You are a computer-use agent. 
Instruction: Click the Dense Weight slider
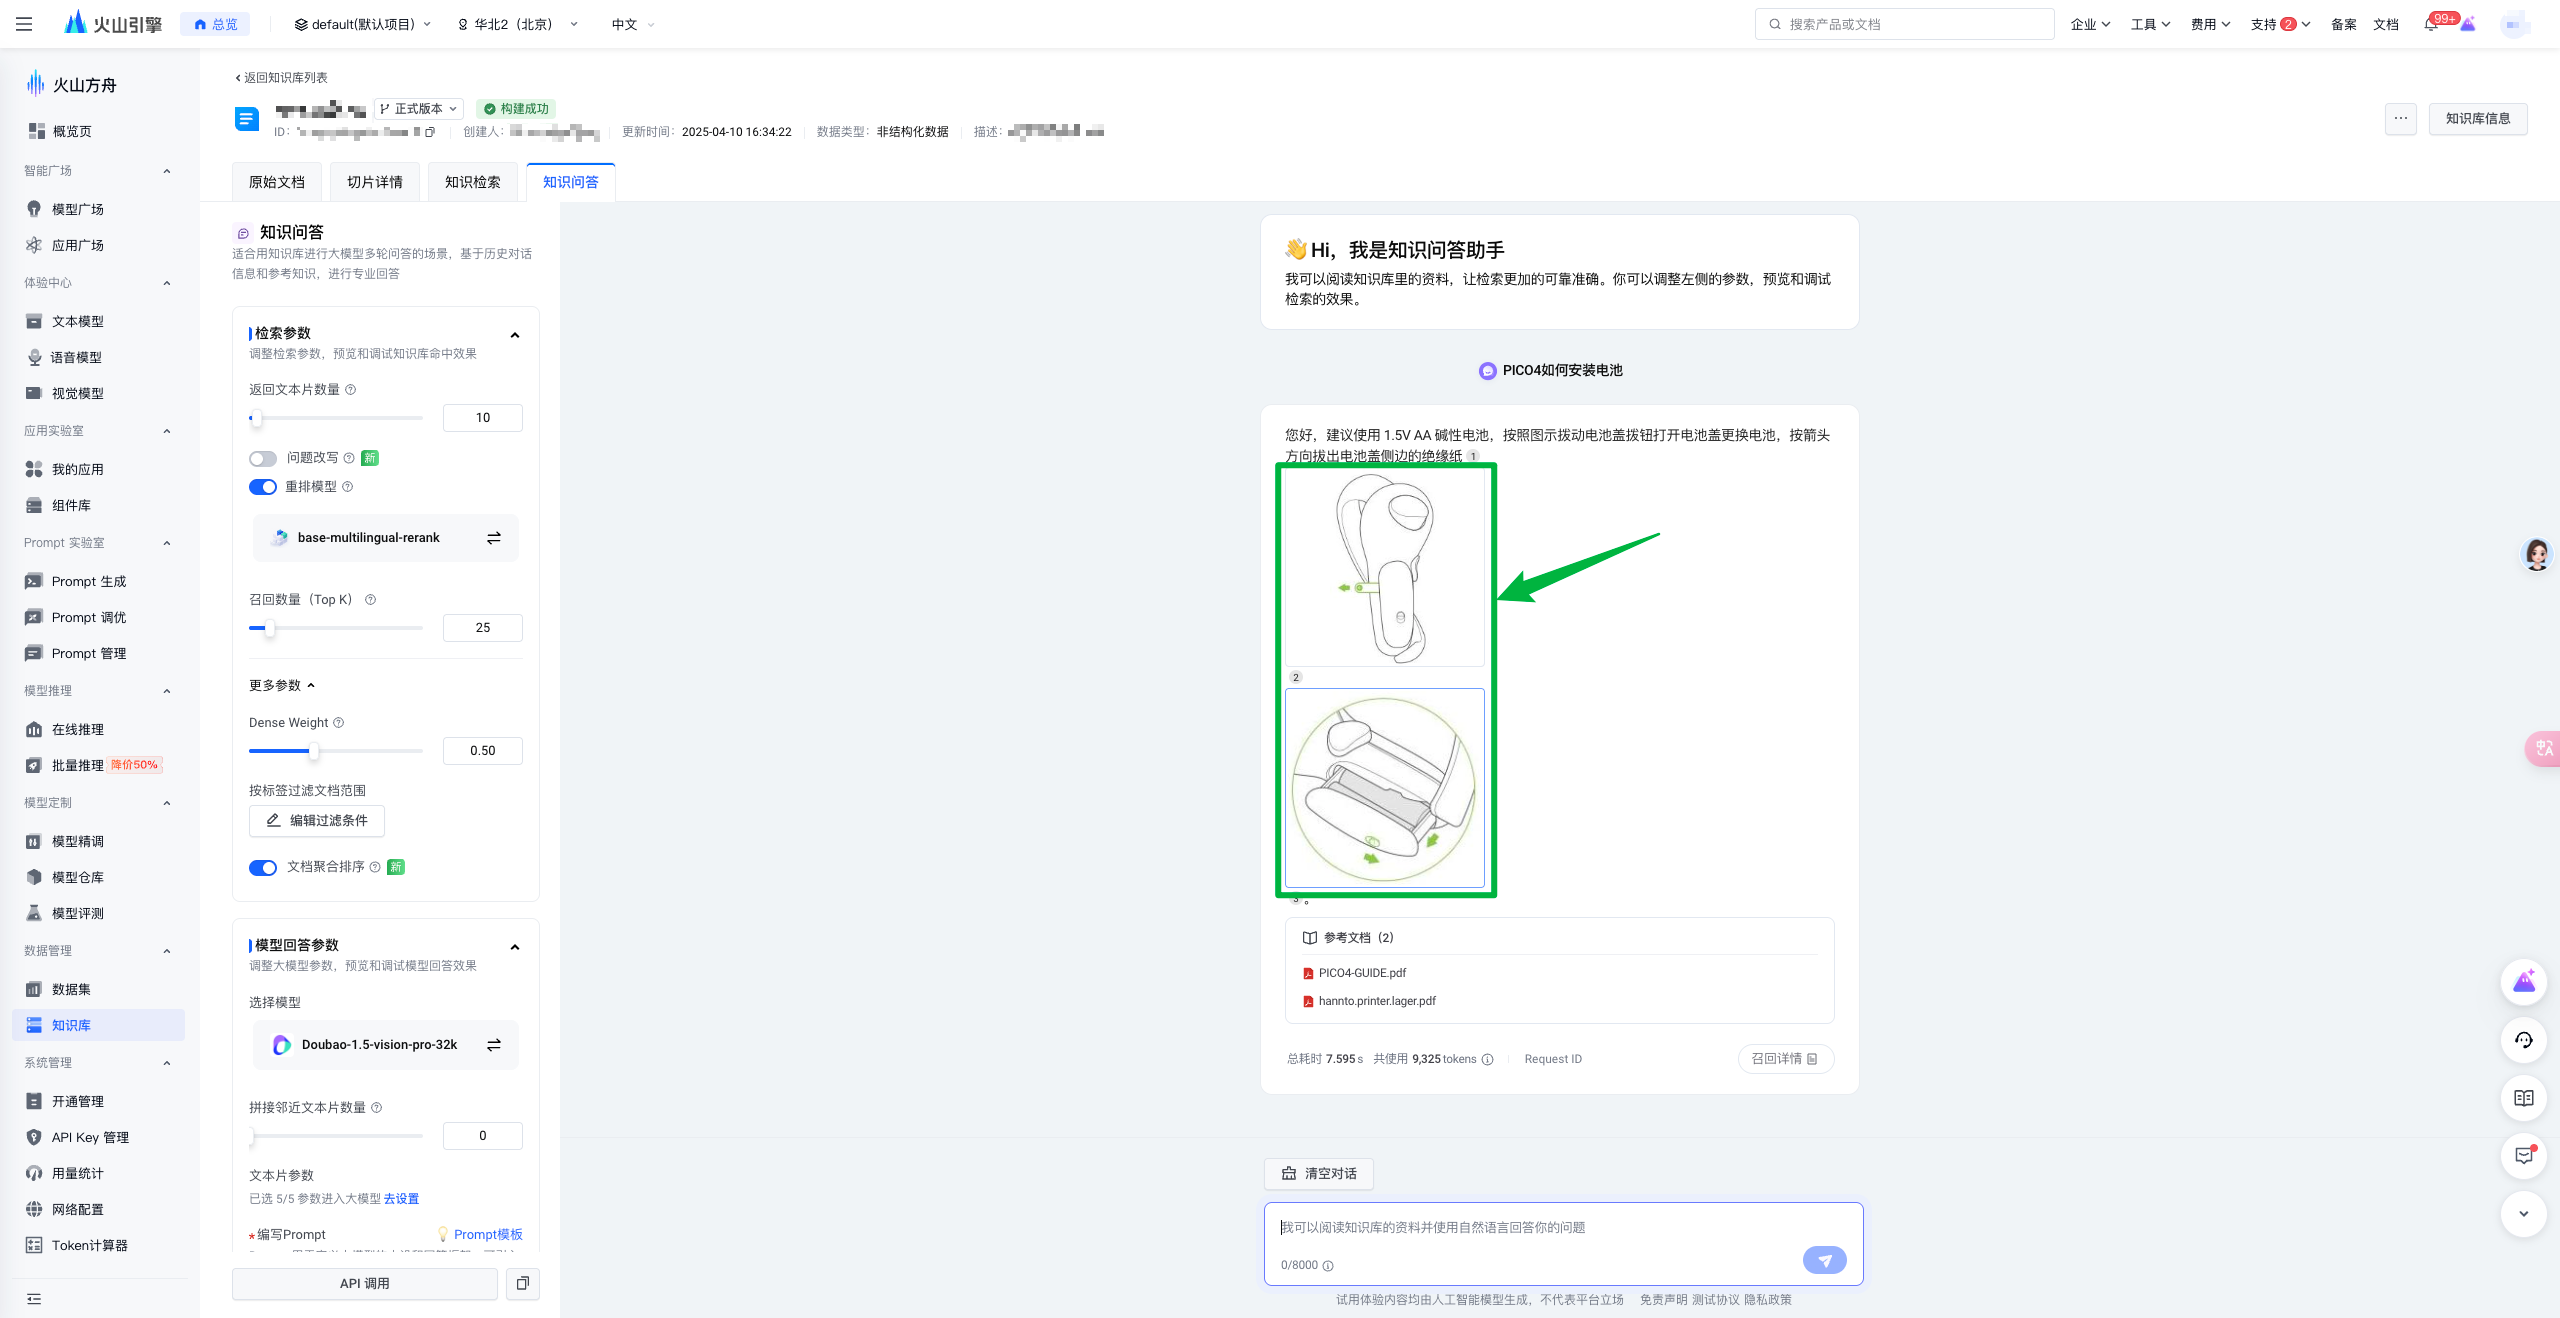(x=335, y=751)
